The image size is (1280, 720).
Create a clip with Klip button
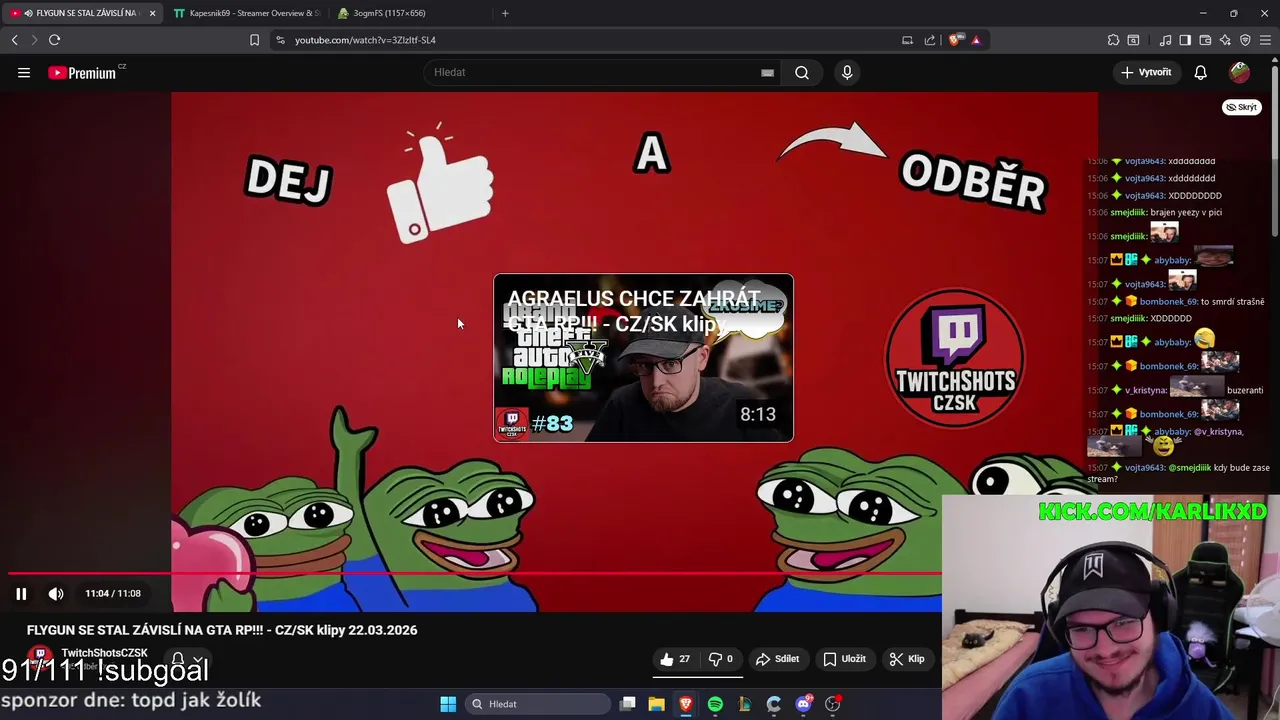pos(907,659)
